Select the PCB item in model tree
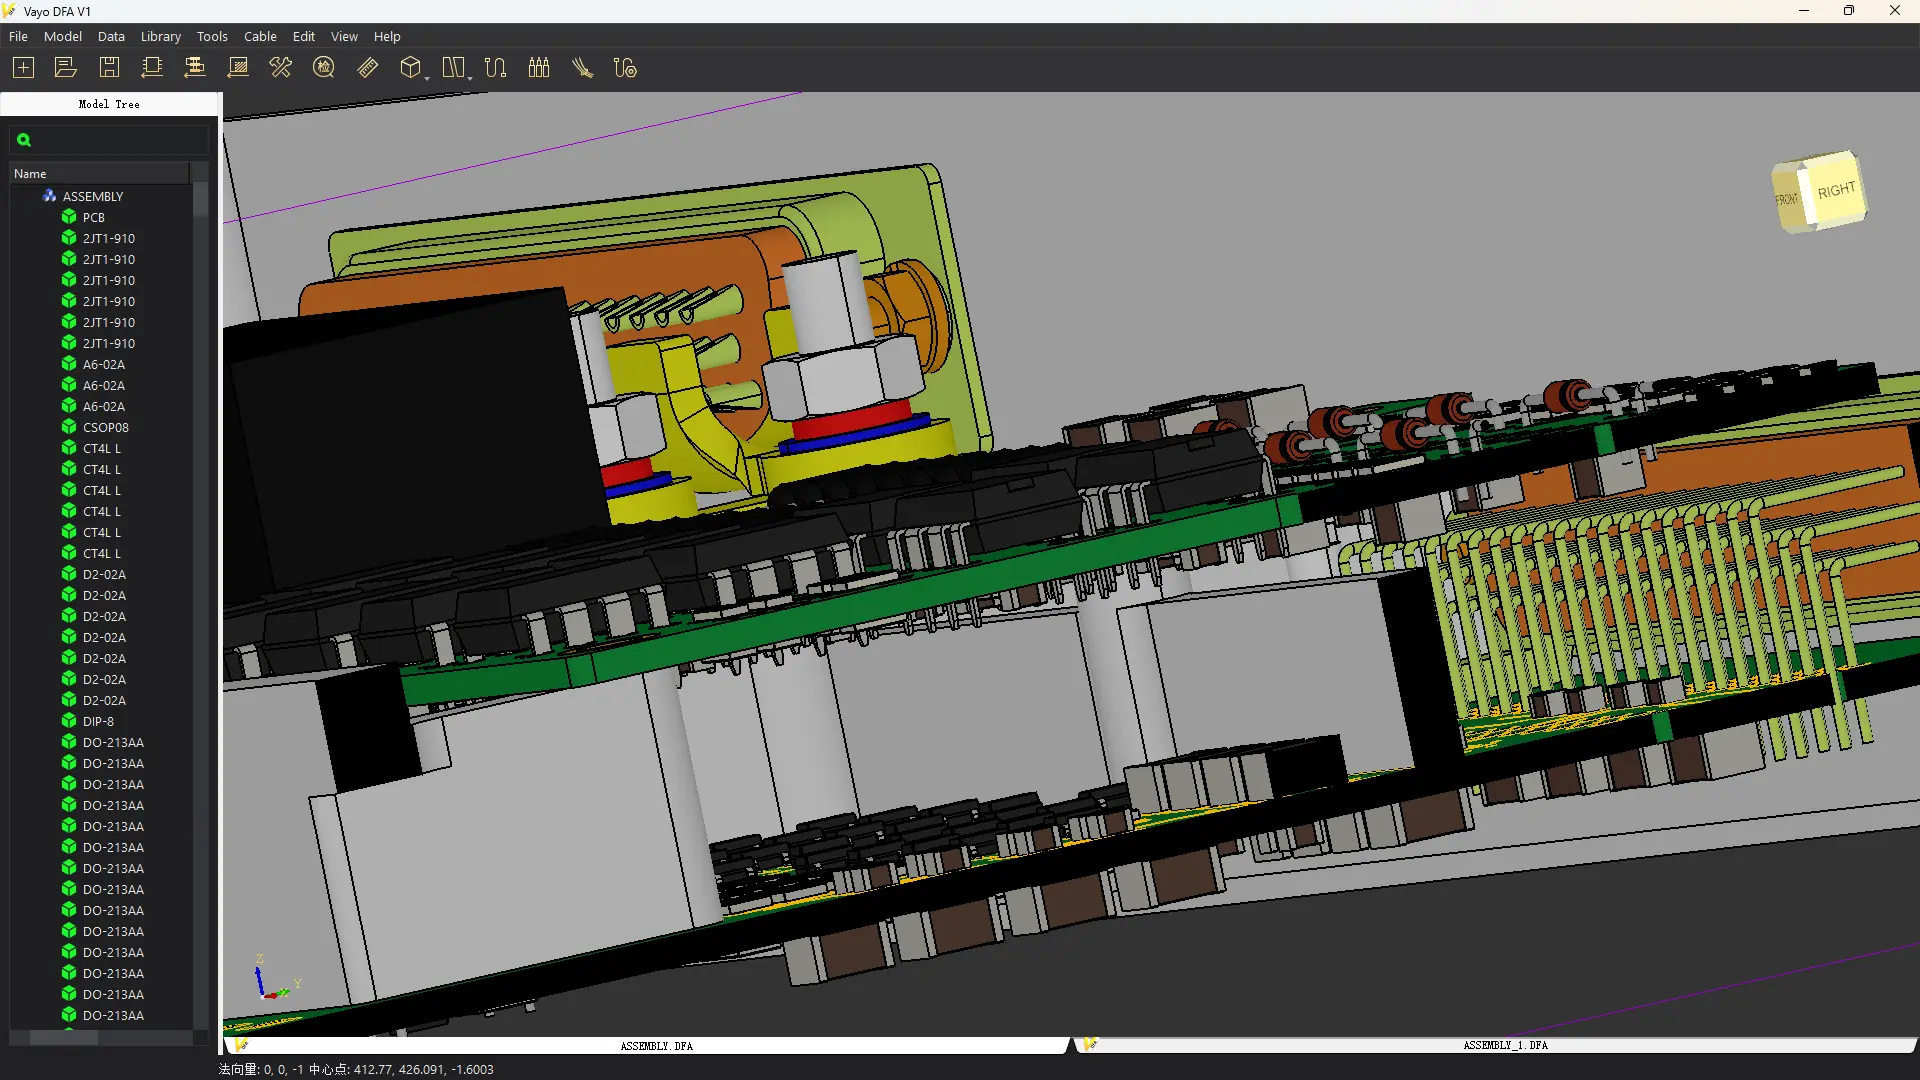1920x1080 pixels. [93, 217]
